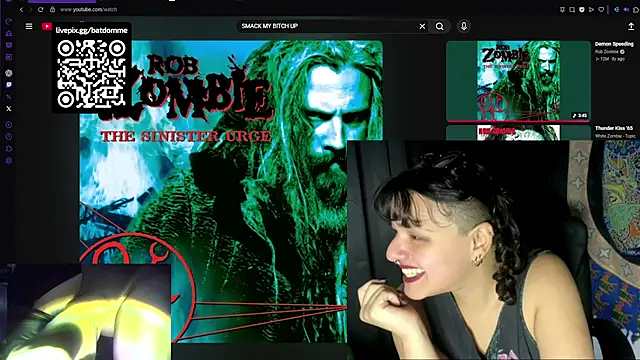Viewport: 640px width, 360px height.
Task: Open the YouTube hamburger guide menu
Action: 29,26
